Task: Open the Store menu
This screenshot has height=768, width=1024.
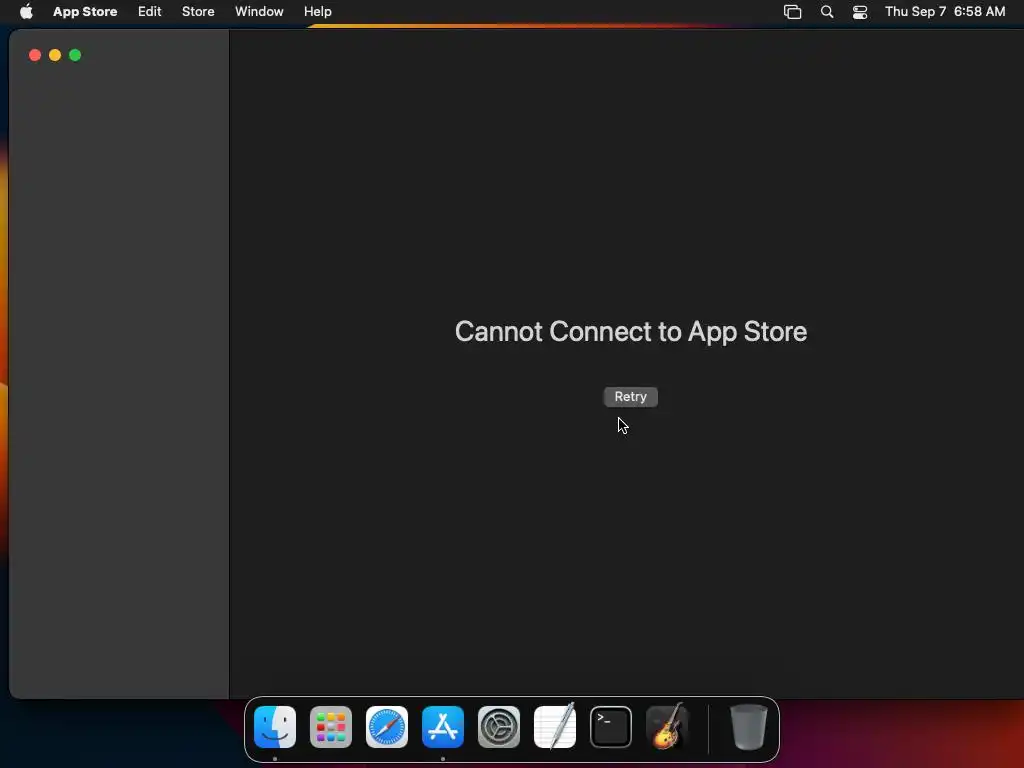Action: (198, 12)
